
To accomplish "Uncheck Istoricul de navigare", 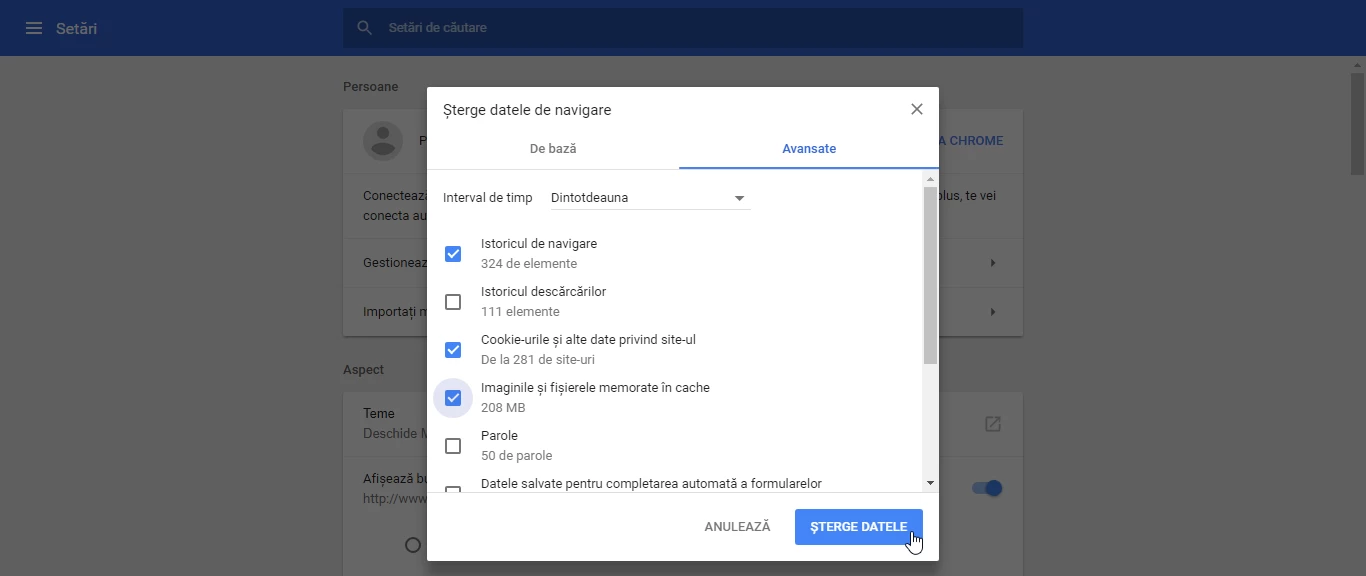I will 453,253.
